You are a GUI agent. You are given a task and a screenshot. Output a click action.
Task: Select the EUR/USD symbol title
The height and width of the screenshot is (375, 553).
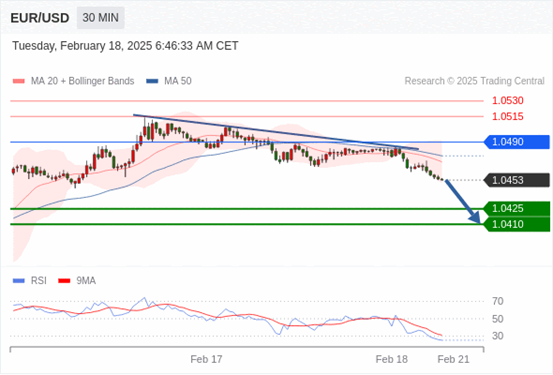[40, 18]
